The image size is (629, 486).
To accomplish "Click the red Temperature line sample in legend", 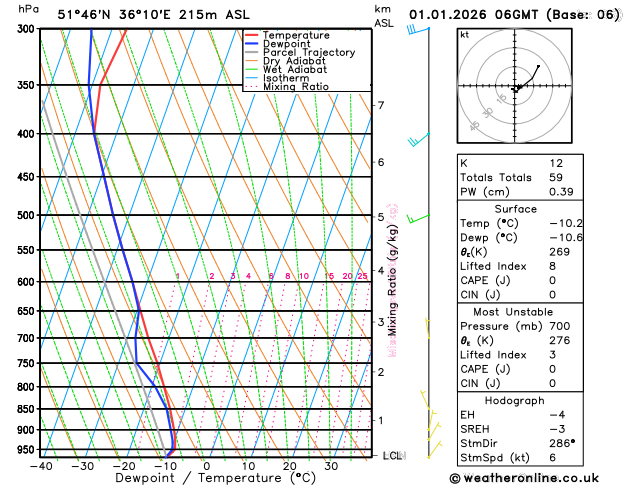I will [x=252, y=35].
